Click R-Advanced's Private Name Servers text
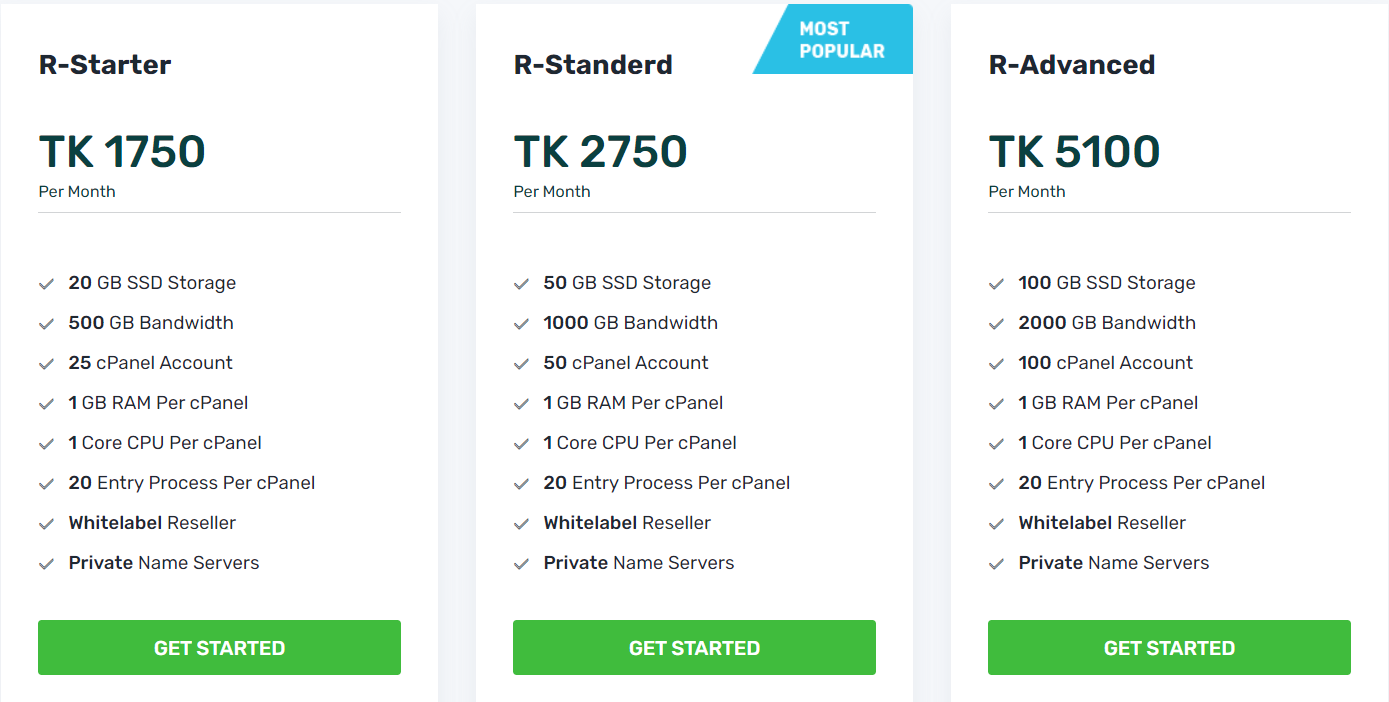This screenshot has width=1389, height=702. click(x=1113, y=563)
